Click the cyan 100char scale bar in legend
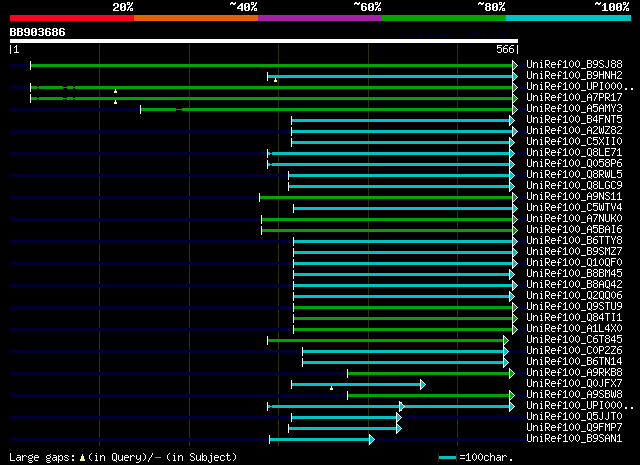 point(447,457)
